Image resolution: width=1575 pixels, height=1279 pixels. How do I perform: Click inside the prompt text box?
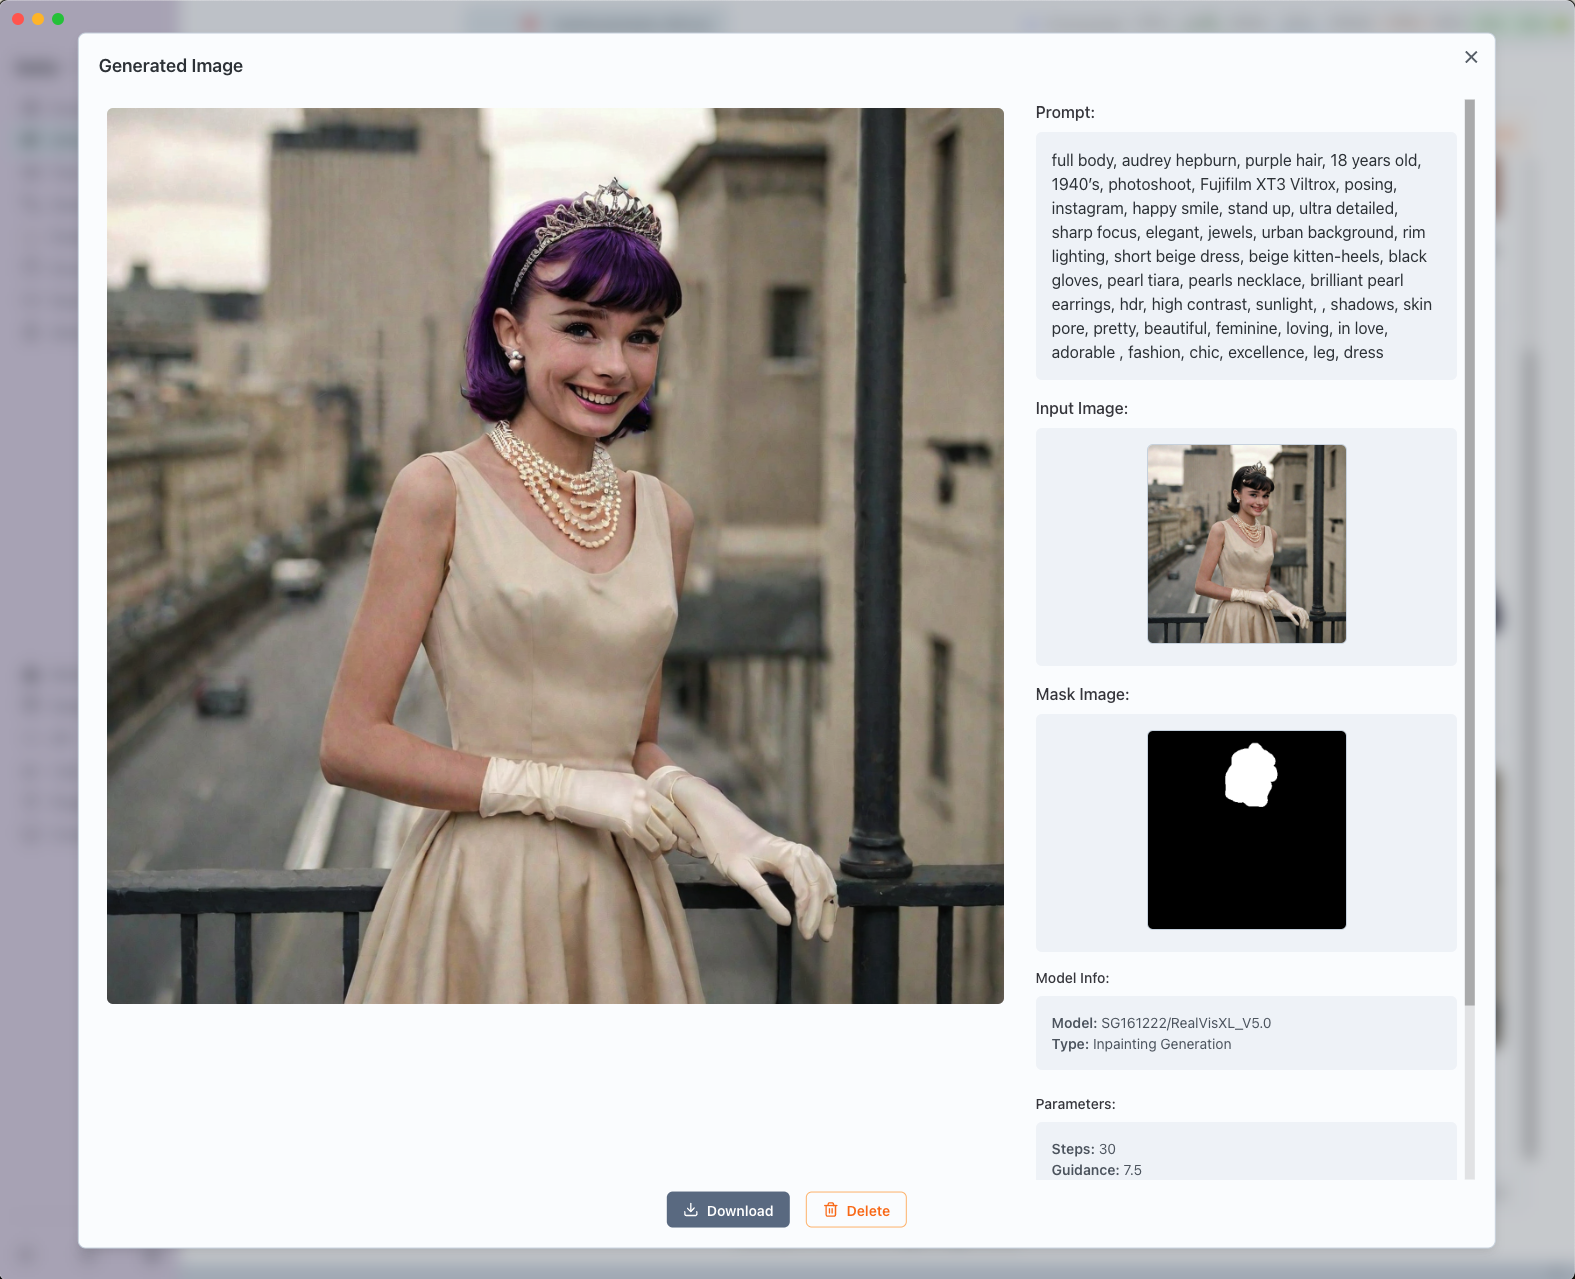click(x=1245, y=256)
